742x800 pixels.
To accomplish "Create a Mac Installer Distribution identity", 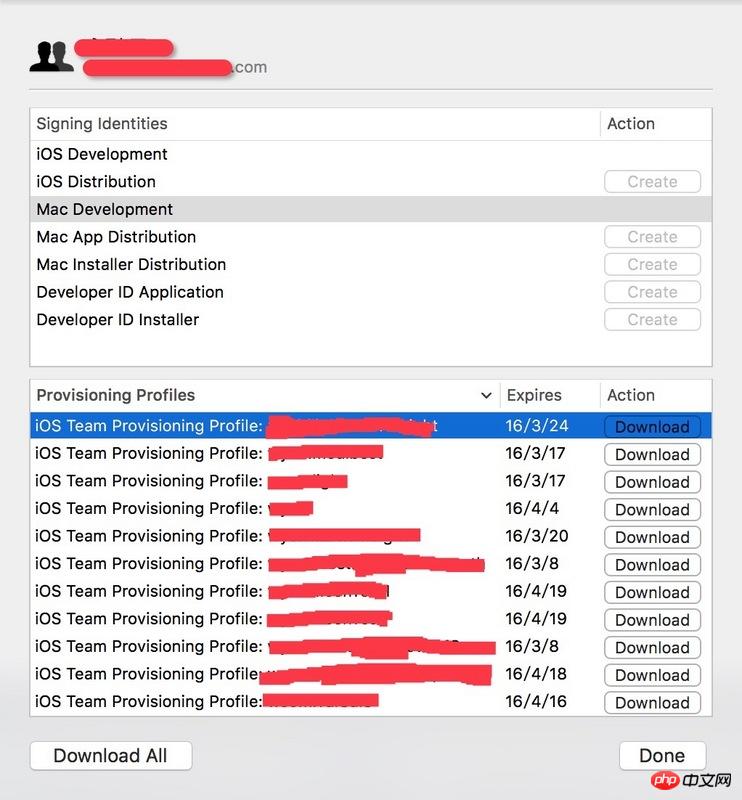I will tap(652, 265).
